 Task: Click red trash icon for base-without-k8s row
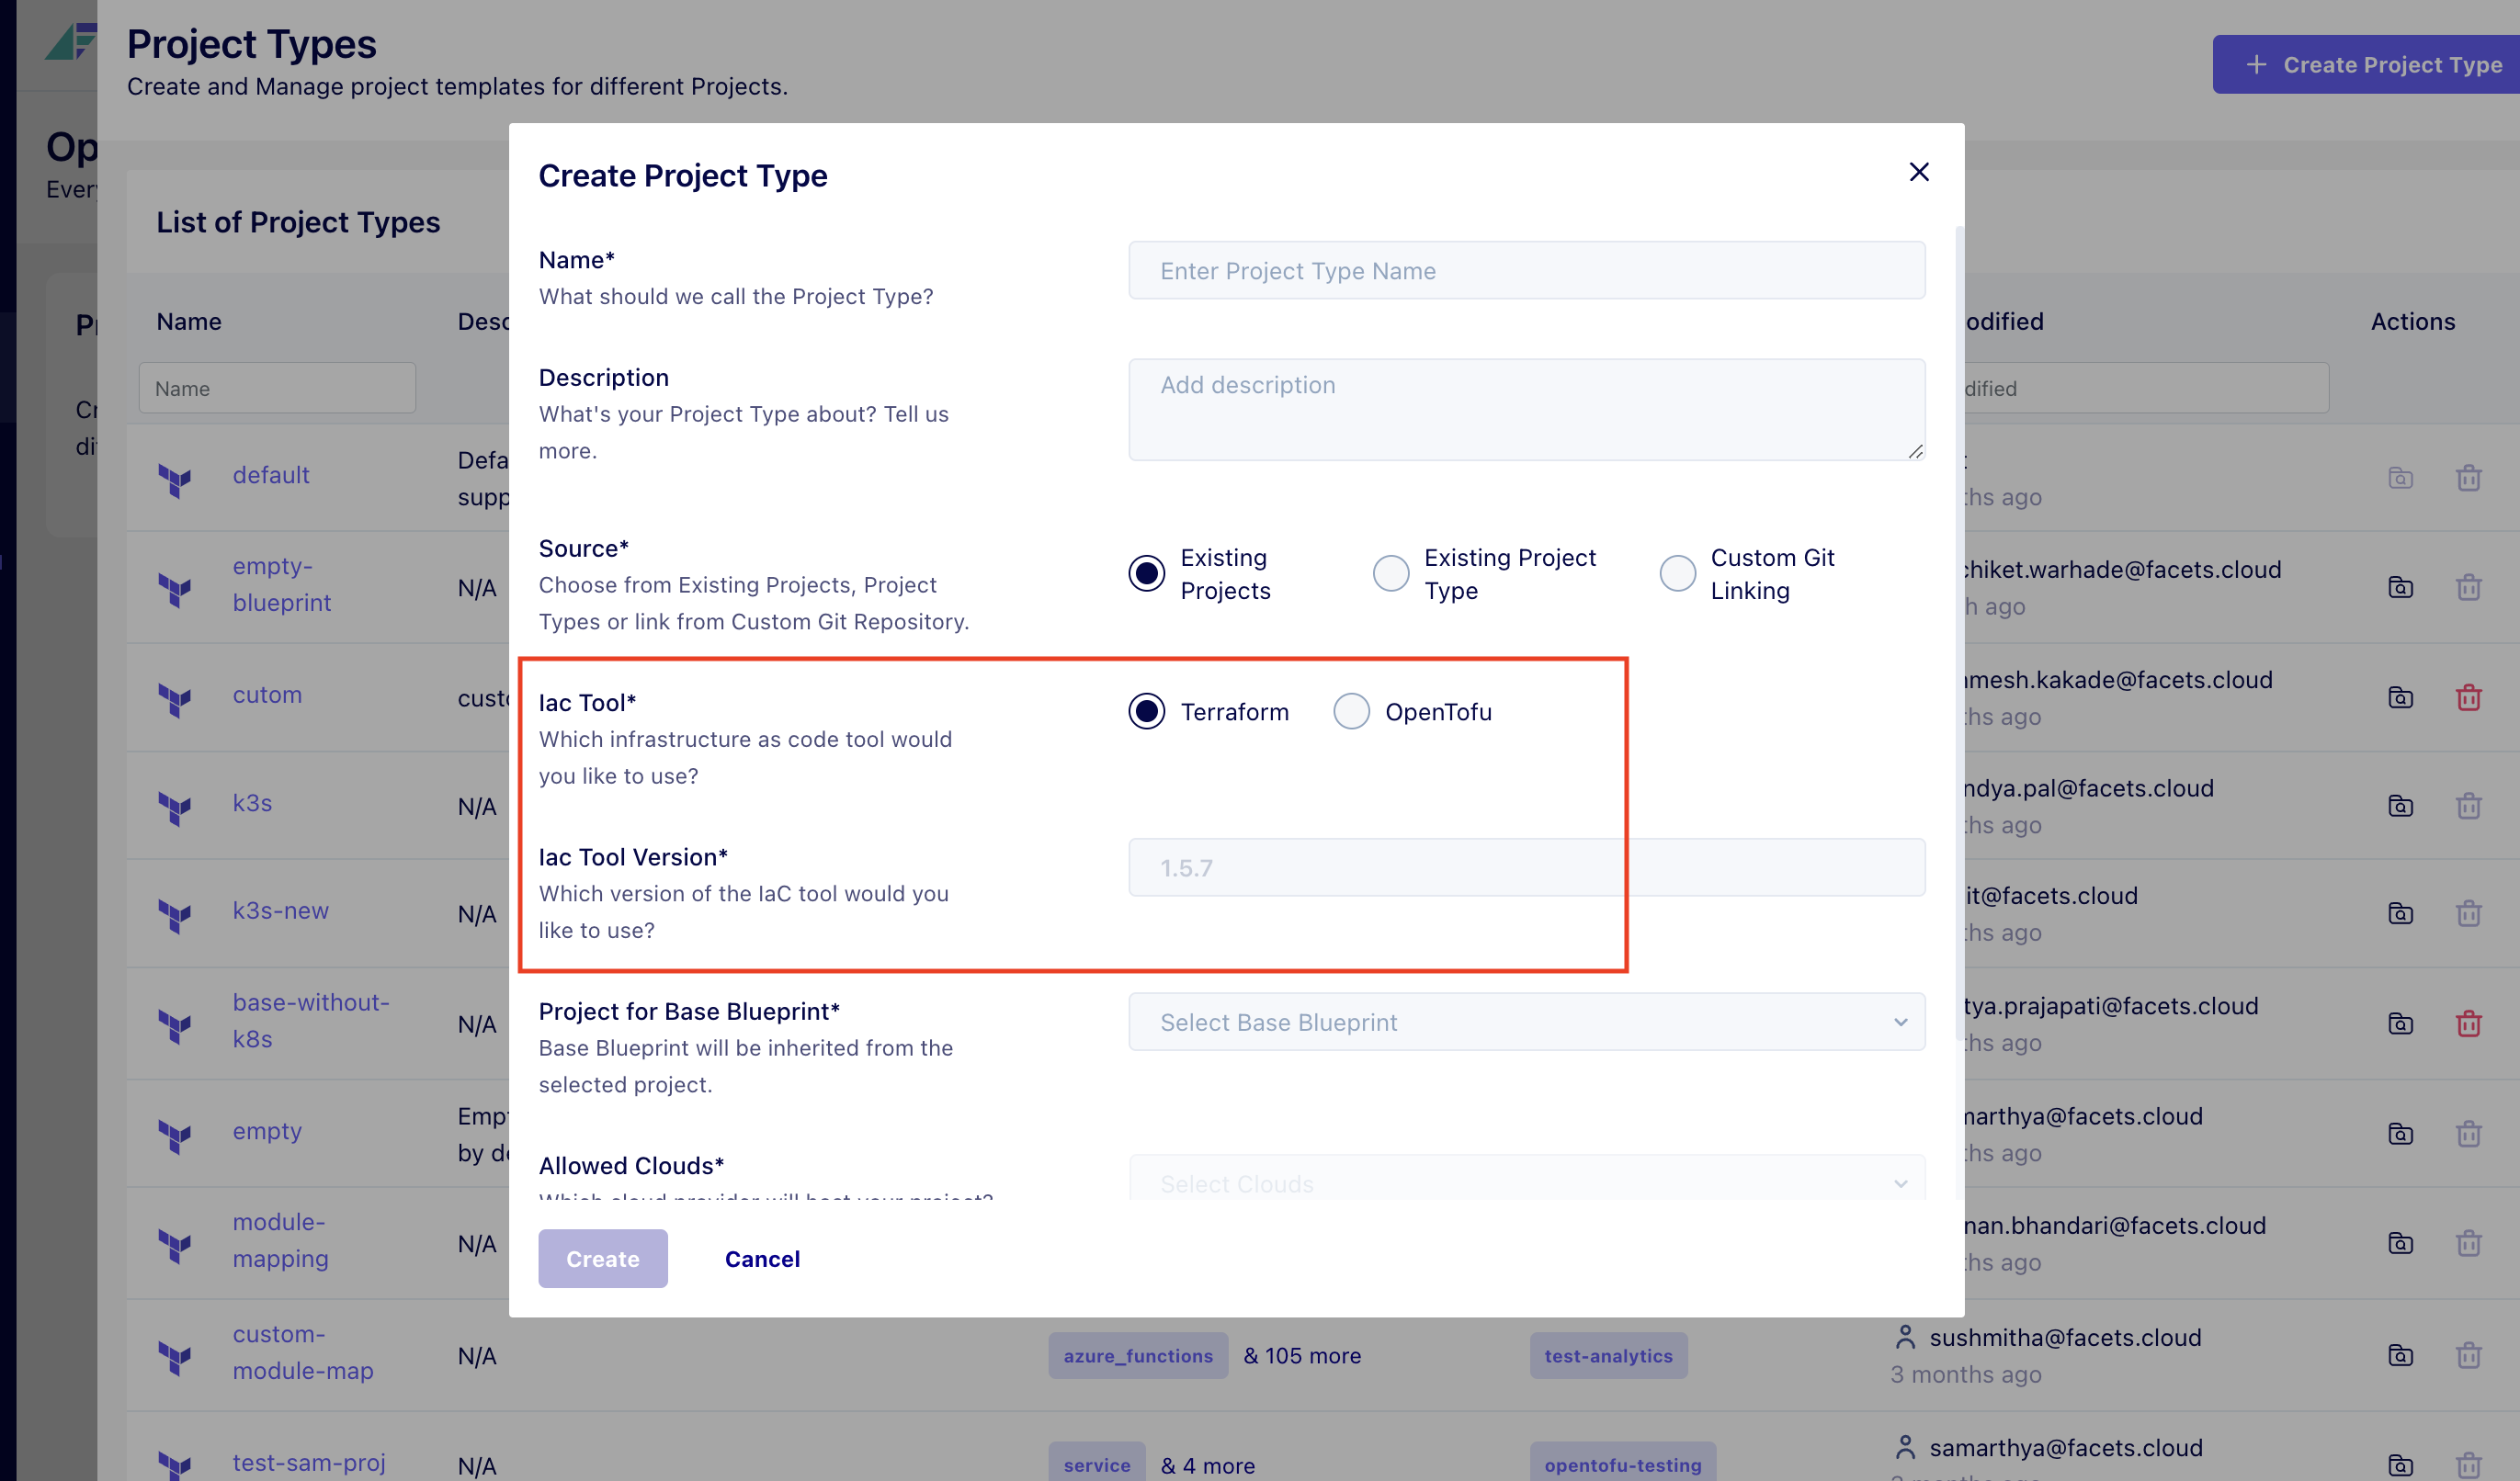[2468, 1023]
